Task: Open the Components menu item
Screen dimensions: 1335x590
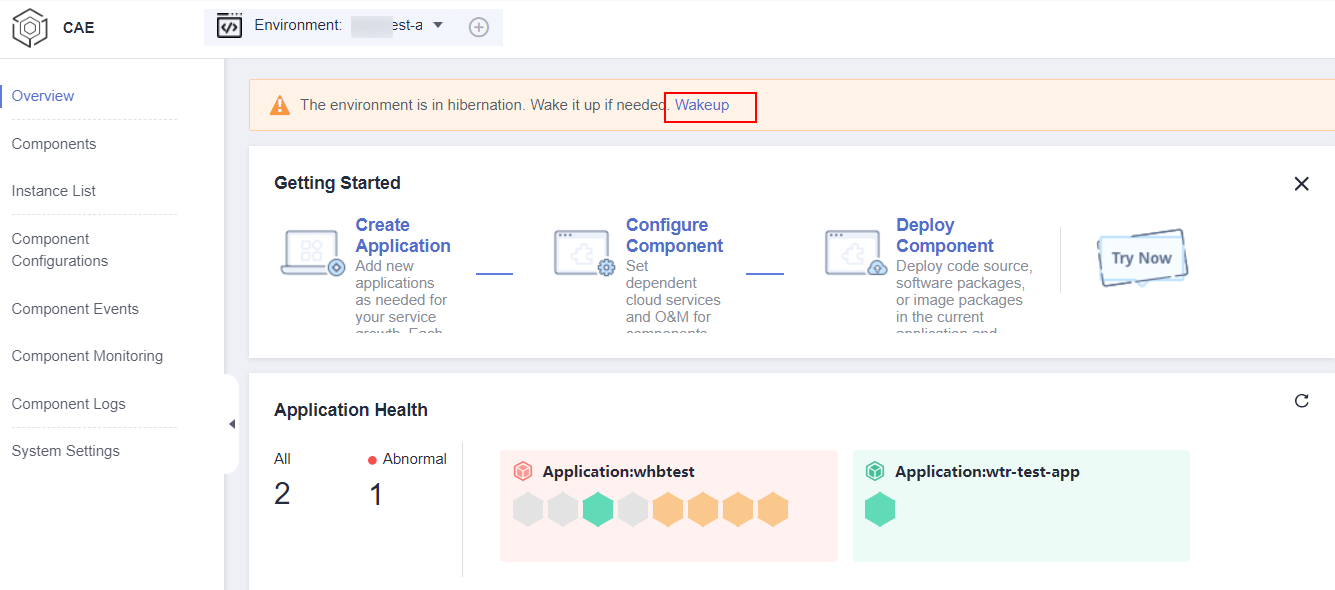Action: pos(54,144)
